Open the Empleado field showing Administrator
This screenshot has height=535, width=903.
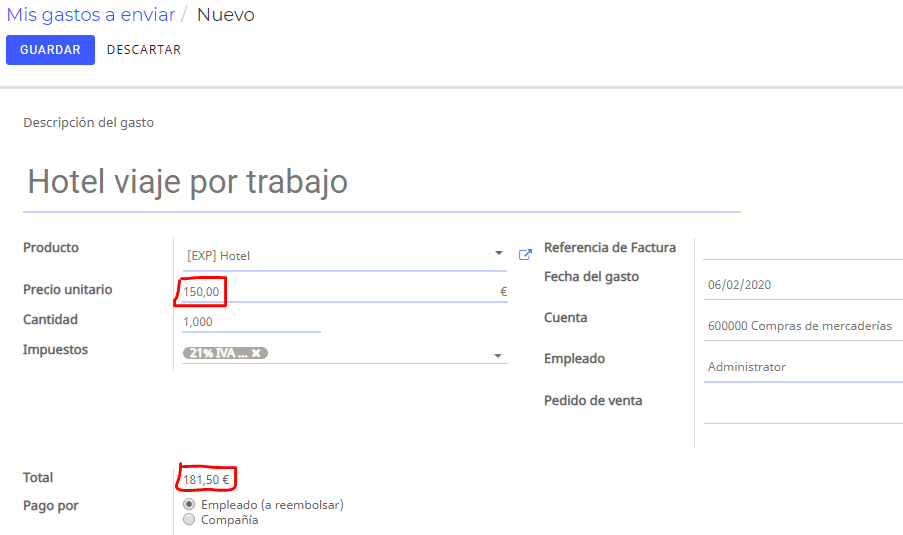[803, 367]
